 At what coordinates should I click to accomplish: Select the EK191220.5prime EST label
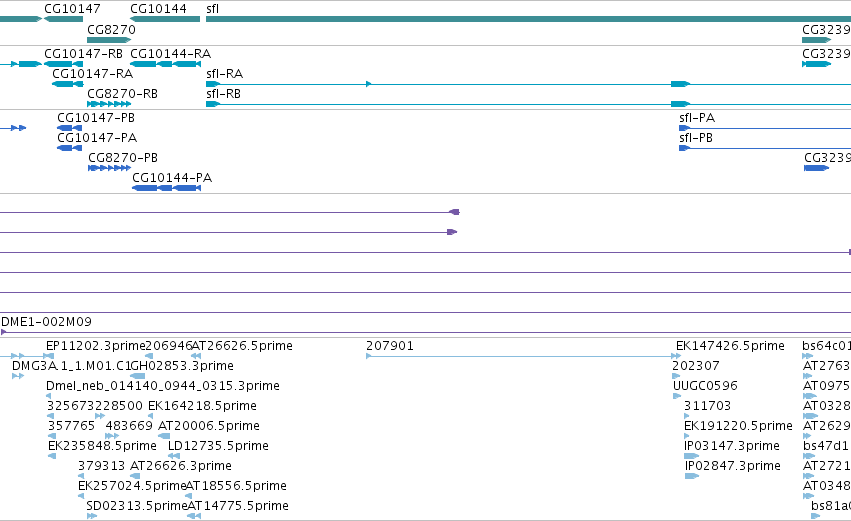coord(738,425)
